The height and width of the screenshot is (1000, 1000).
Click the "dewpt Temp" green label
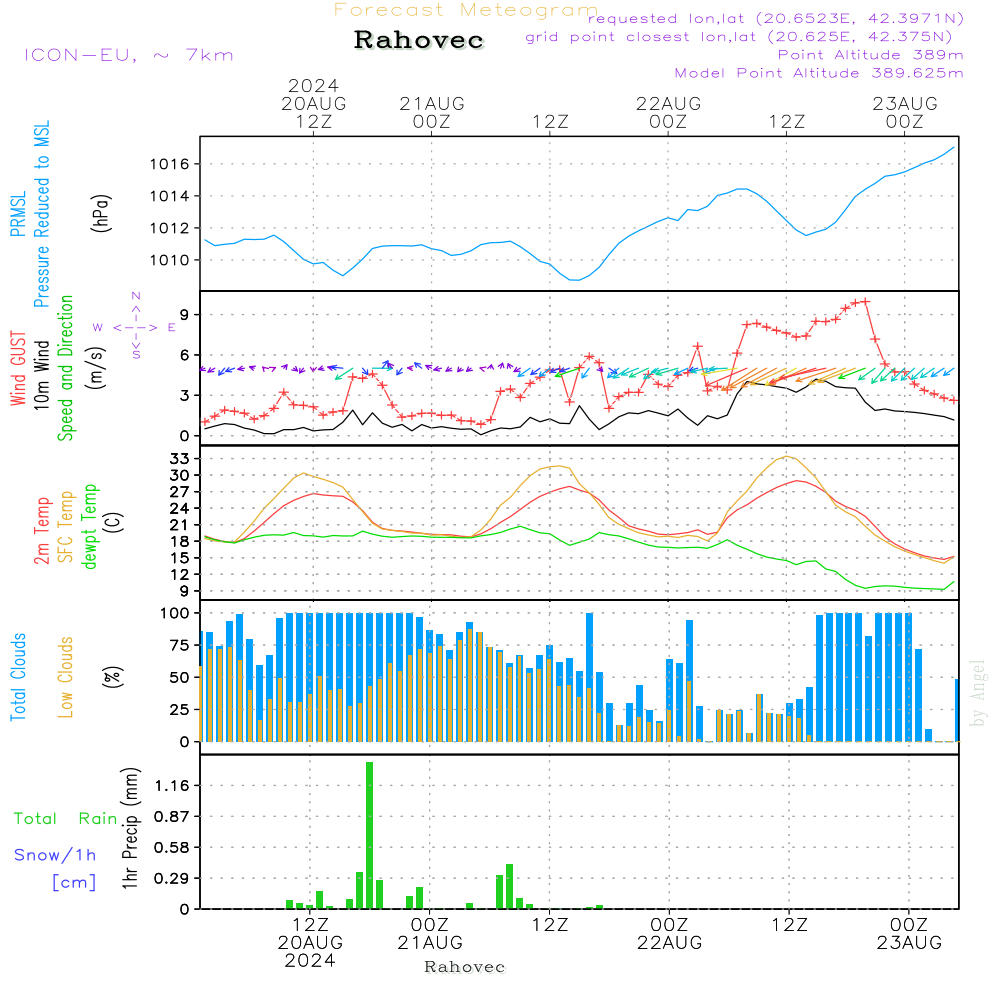coord(89,526)
